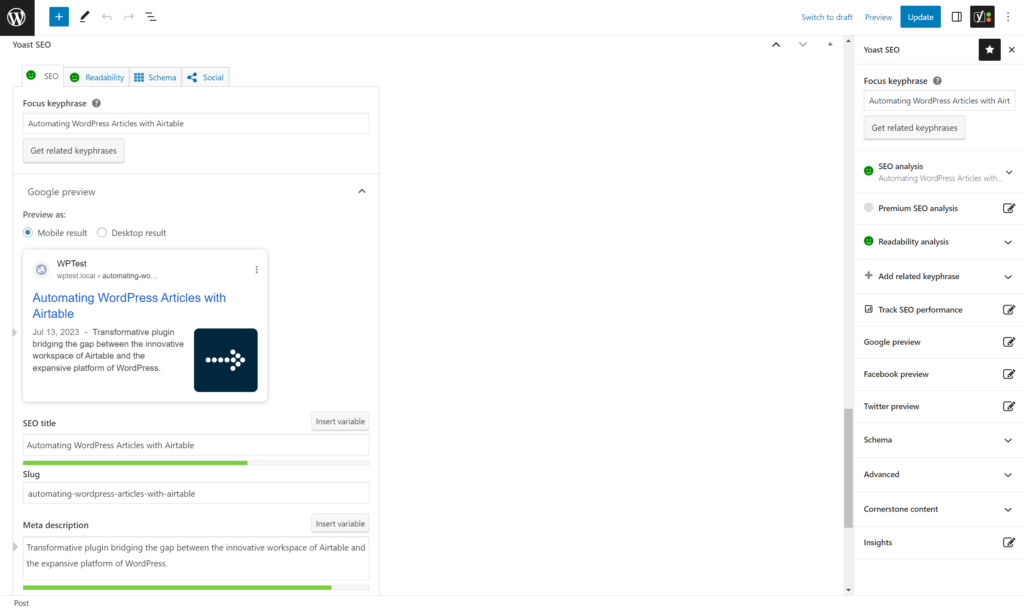Viewport: 1024px width, 608px height.
Task: Click the scrollbar down arrow
Action: coord(848,590)
